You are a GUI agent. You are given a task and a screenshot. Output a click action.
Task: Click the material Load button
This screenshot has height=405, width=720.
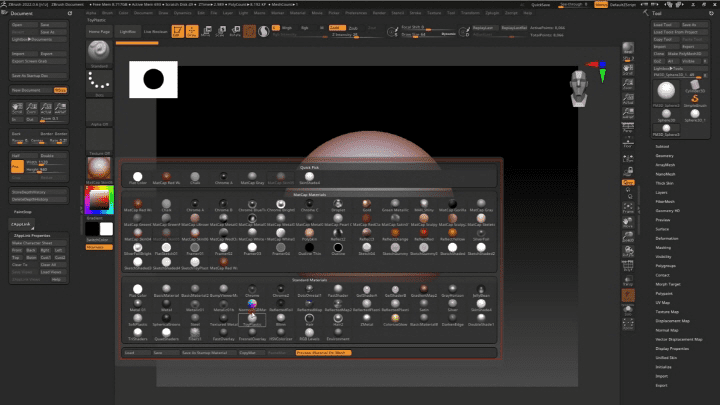pos(136,353)
